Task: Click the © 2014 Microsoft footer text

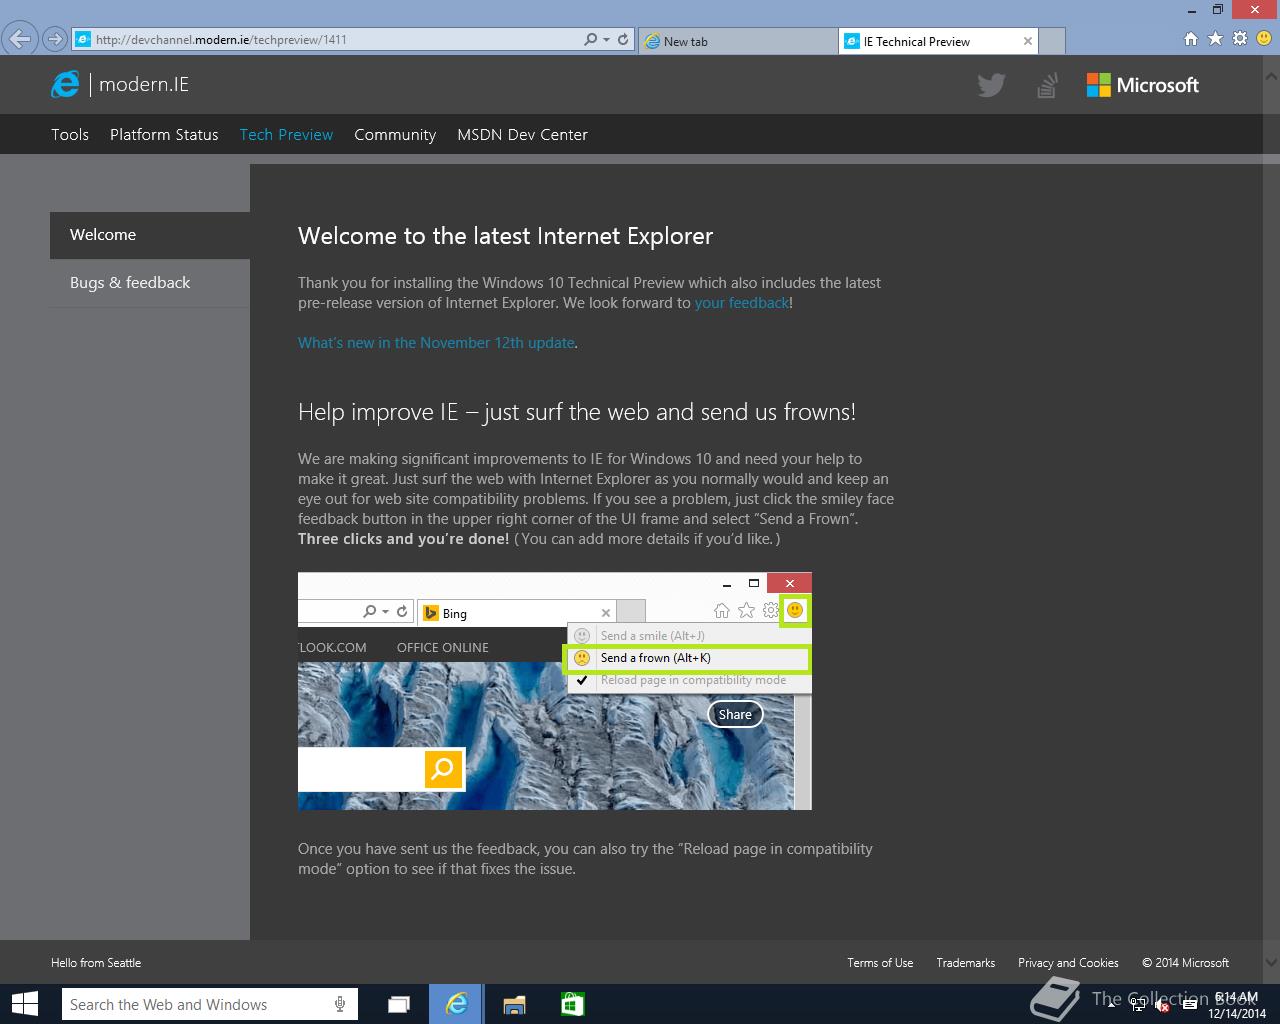Action: [1185, 963]
